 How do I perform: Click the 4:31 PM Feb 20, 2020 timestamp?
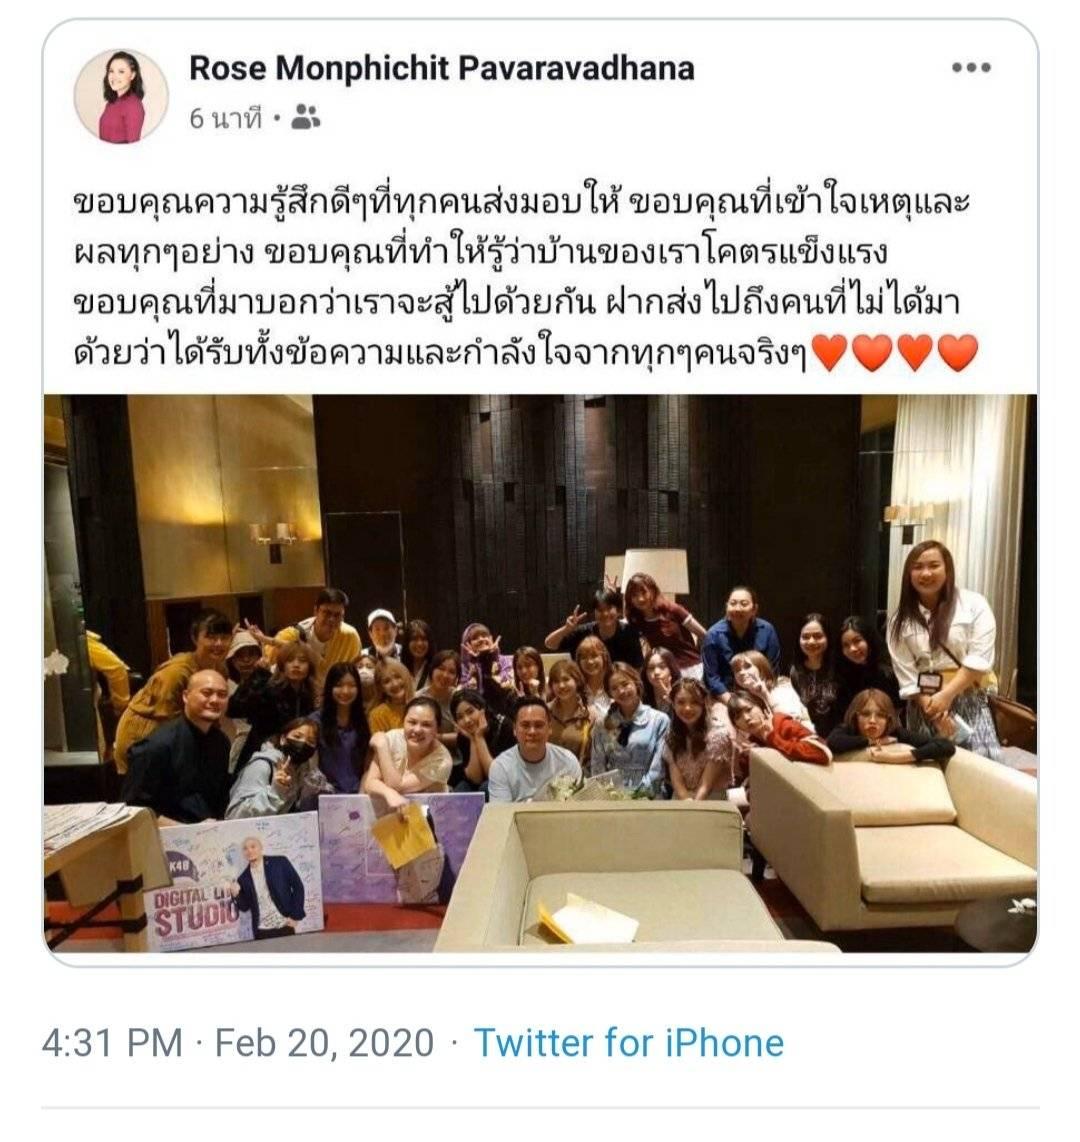pyautogui.click(x=238, y=1042)
